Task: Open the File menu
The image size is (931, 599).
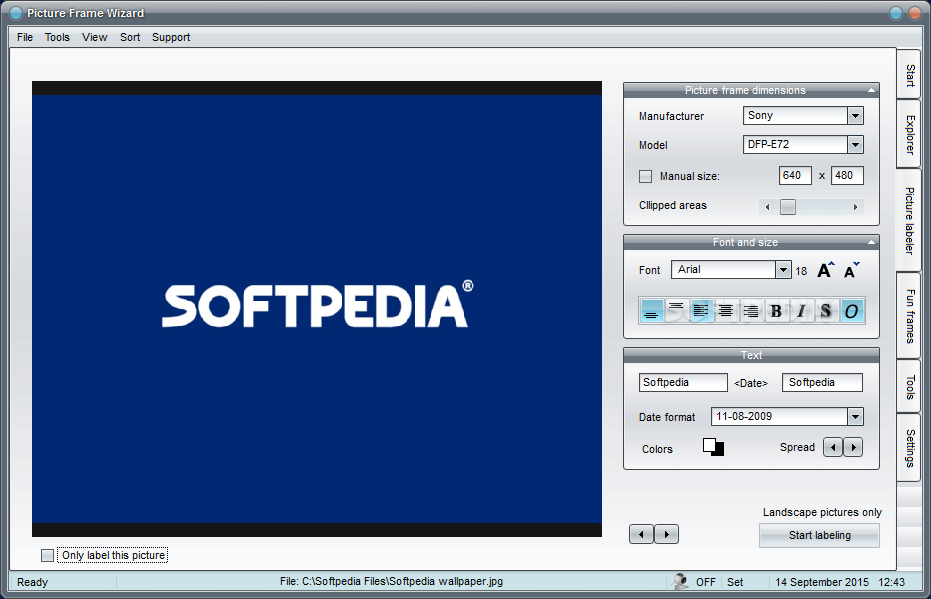Action: (x=25, y=37)
